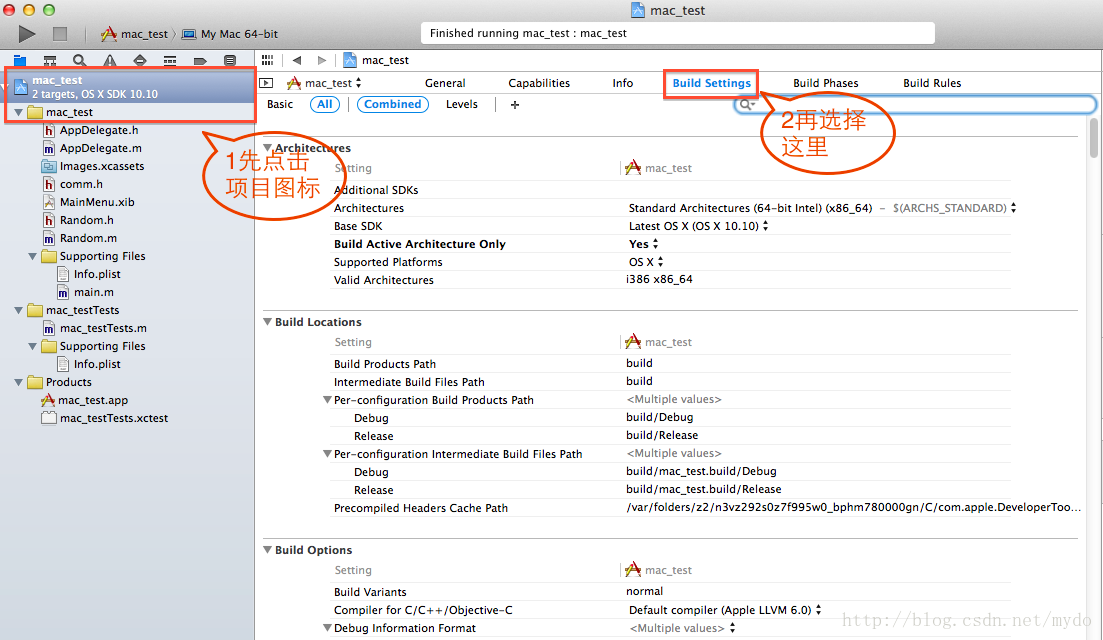Show All build settings
This screenshot has height=640, width=1103.
324,104
